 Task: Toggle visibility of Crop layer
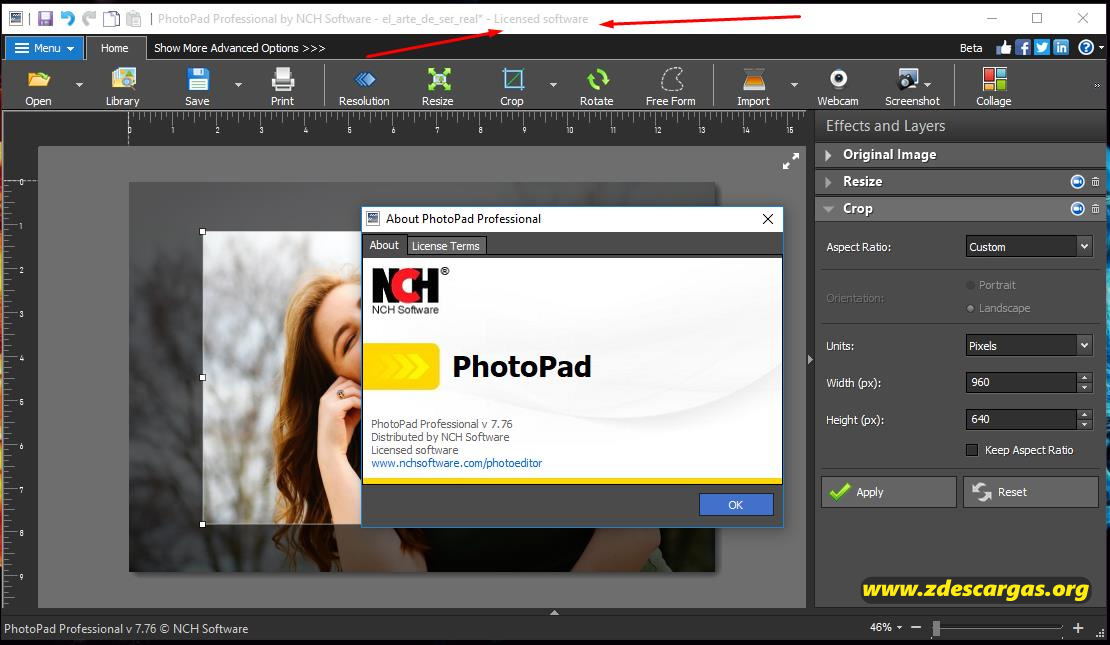coord(1077,209)
